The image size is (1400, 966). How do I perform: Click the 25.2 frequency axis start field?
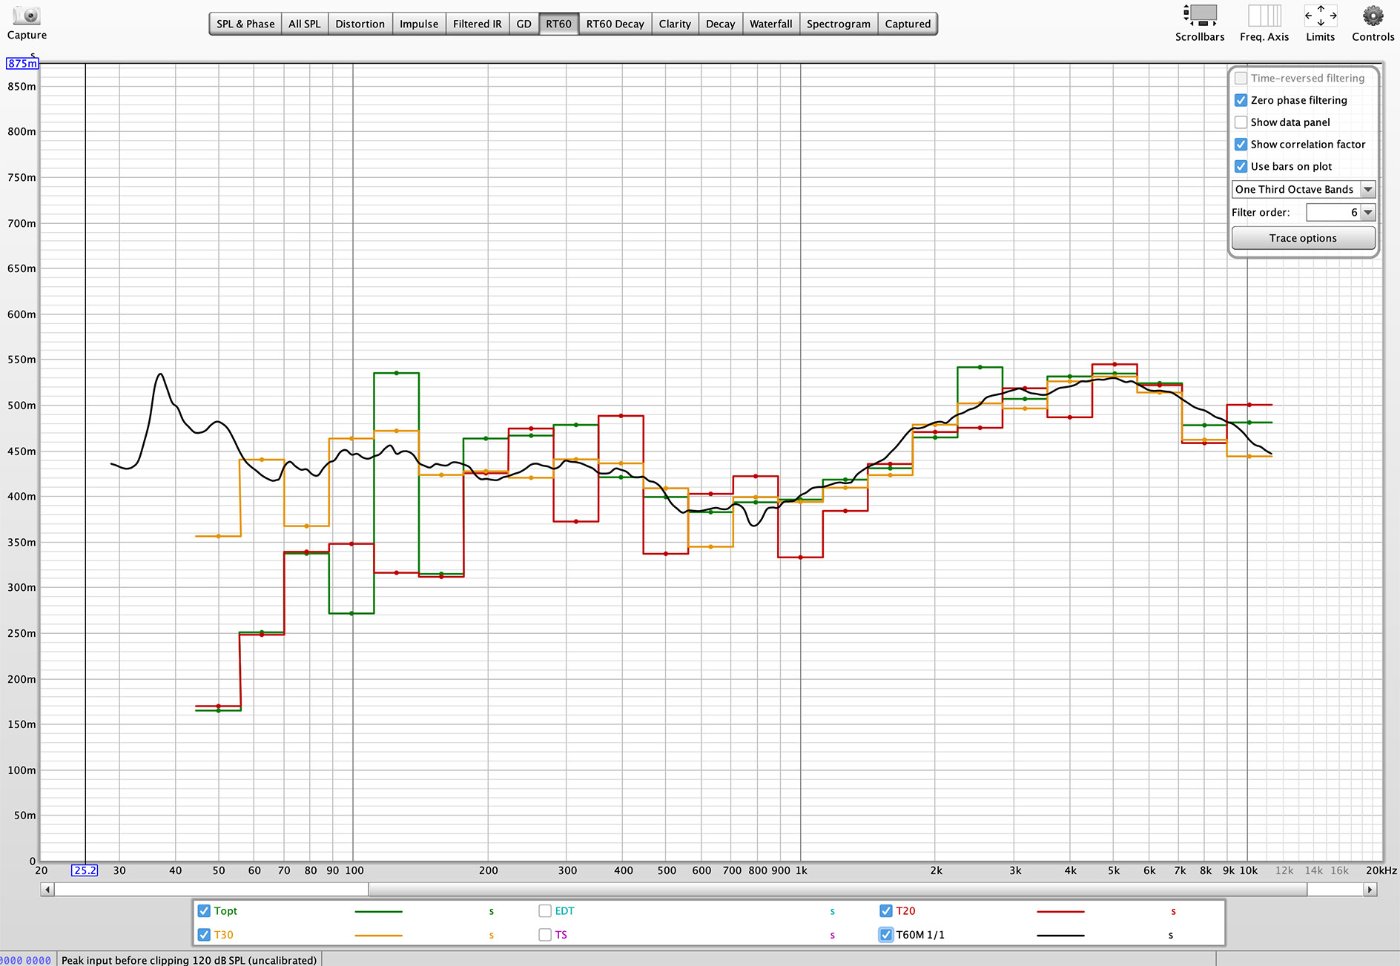85,870
